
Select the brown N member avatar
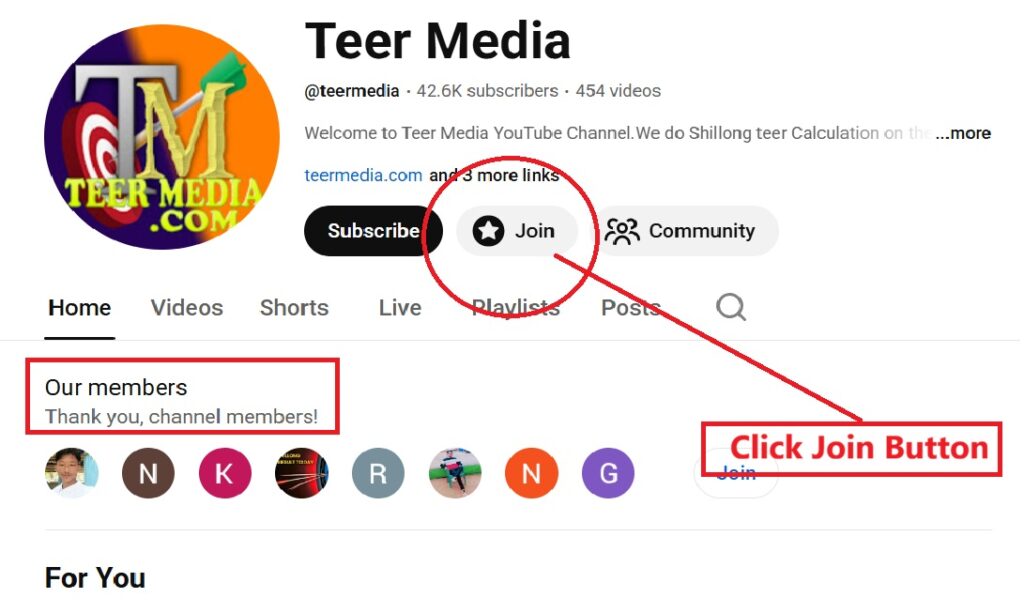point(148,473)
